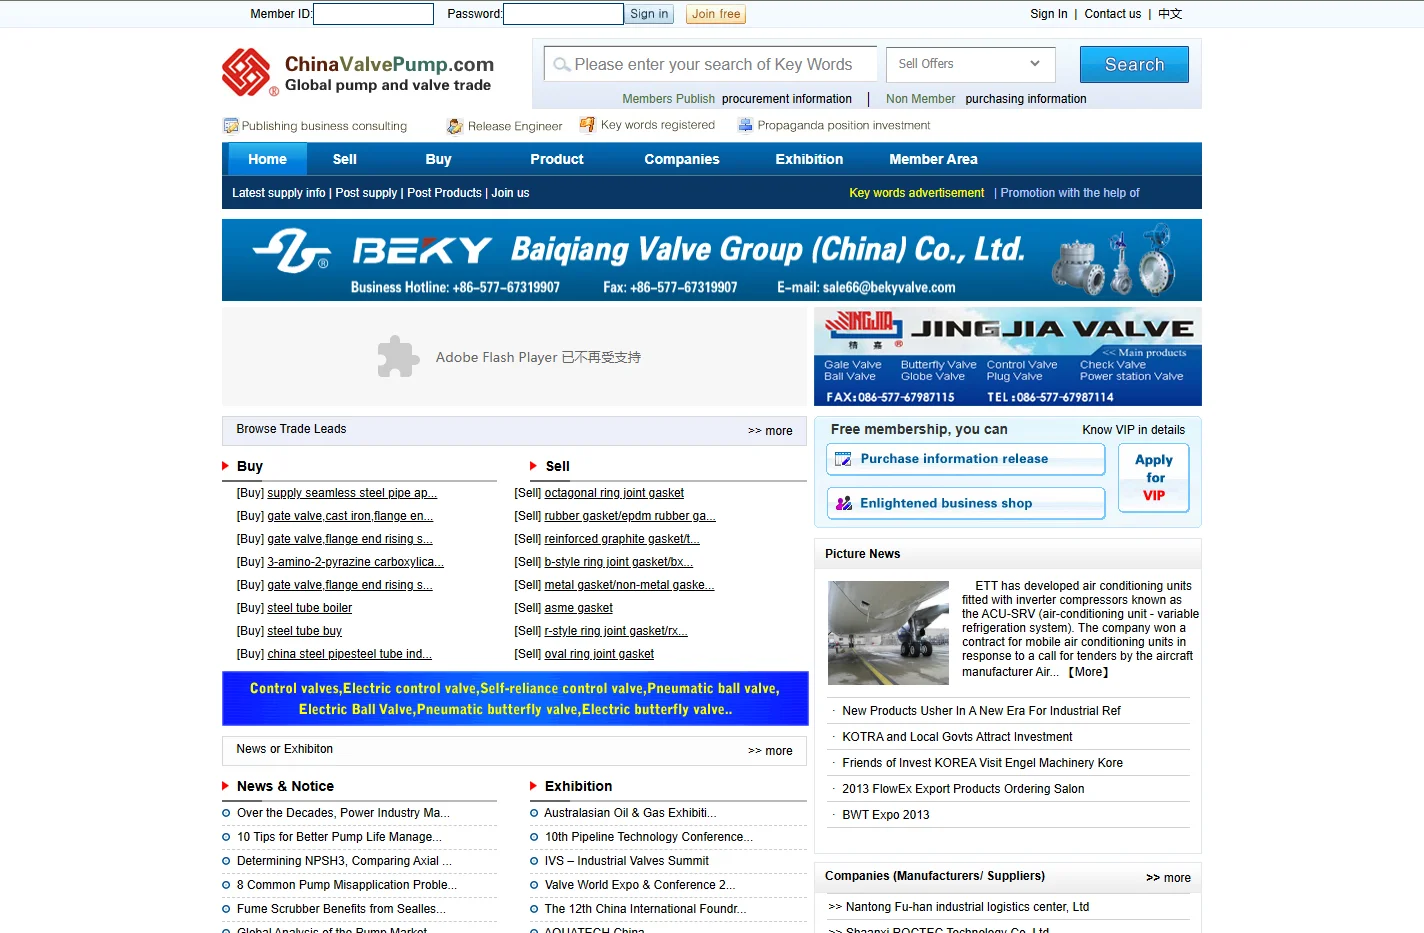
Task: Click the Enlightened business shop icon
Action: [844, 503]
